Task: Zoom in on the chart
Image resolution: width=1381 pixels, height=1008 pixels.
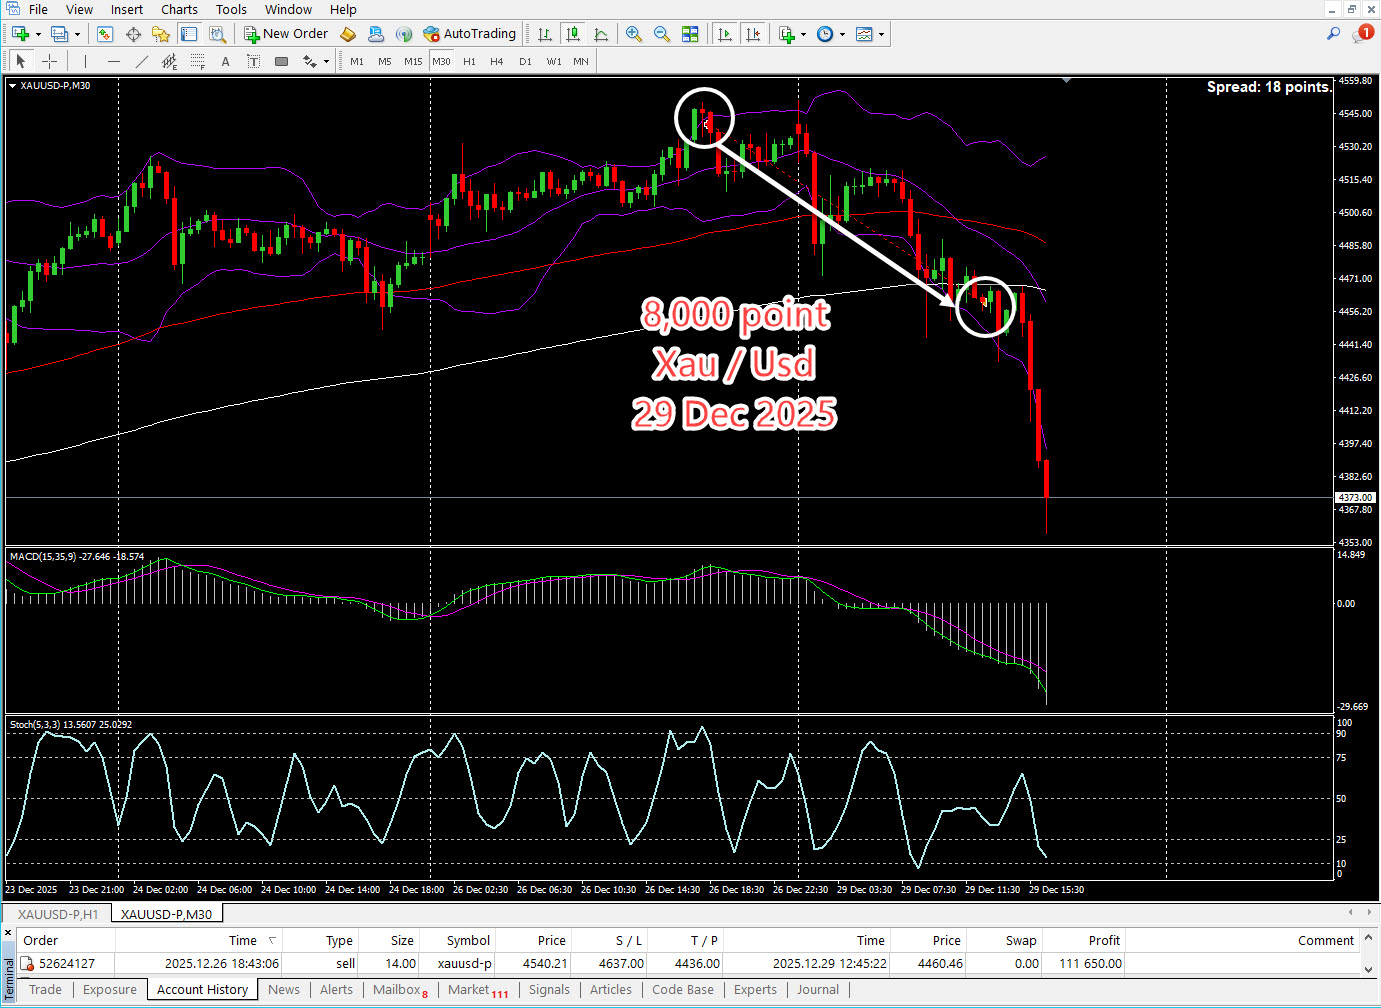Action: 633,34
